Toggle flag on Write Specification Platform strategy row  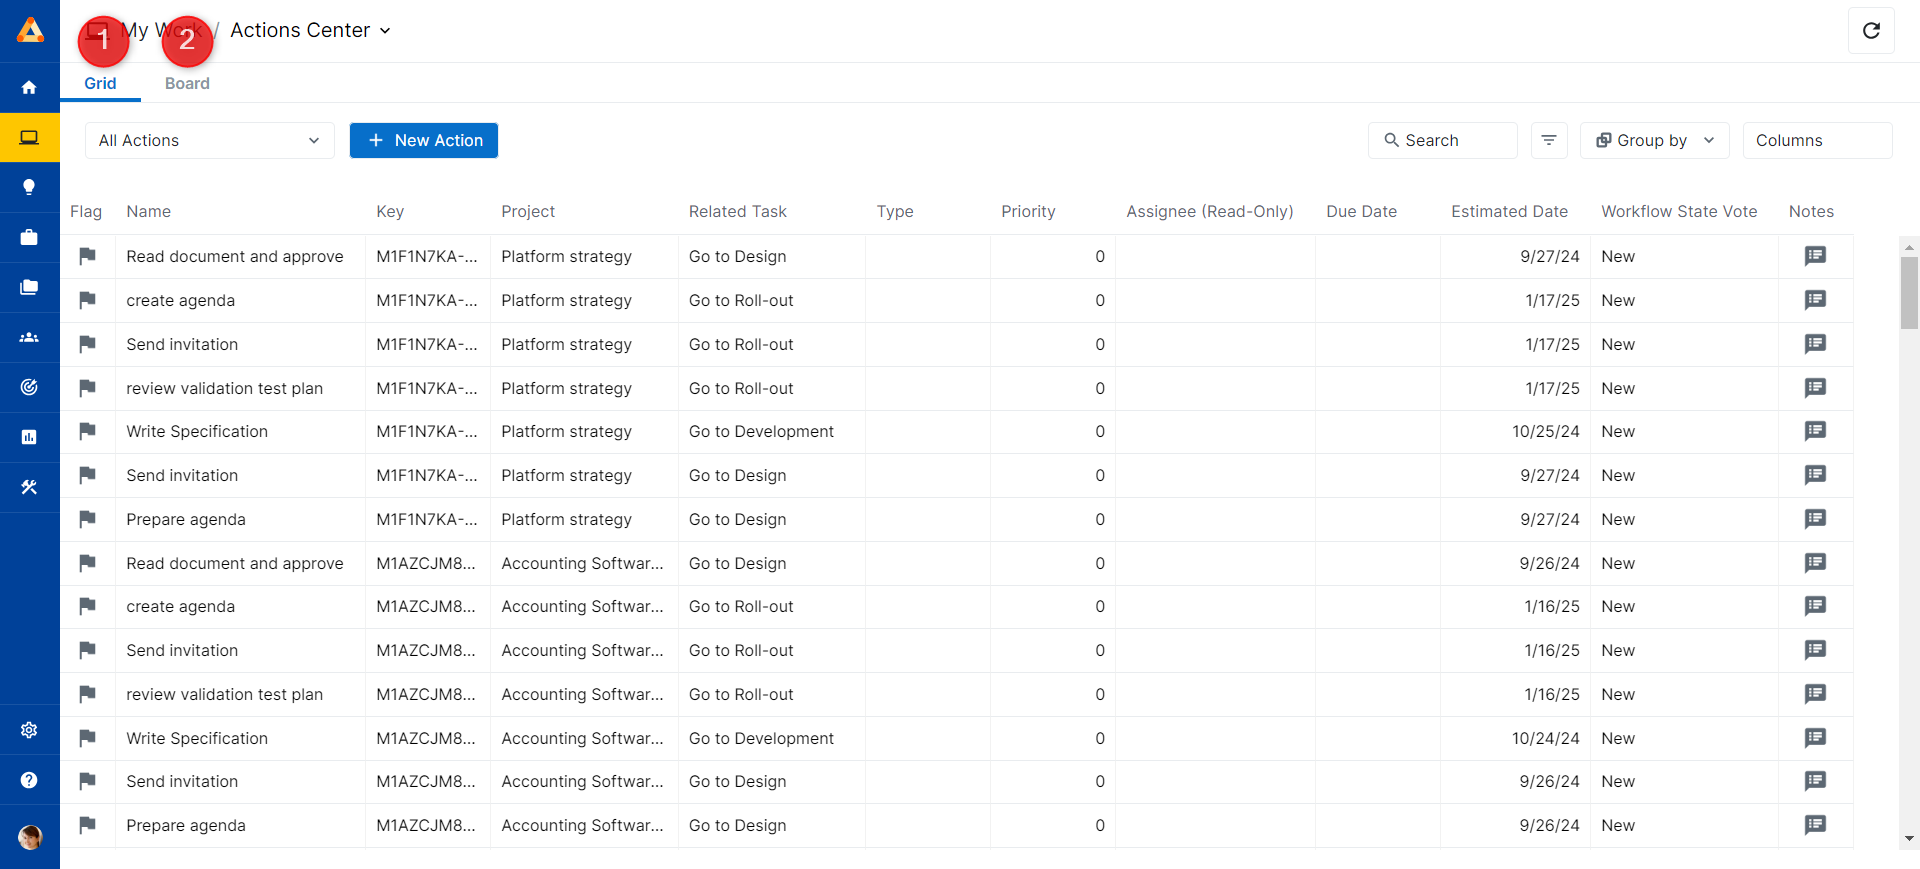(x=88, y=431)
